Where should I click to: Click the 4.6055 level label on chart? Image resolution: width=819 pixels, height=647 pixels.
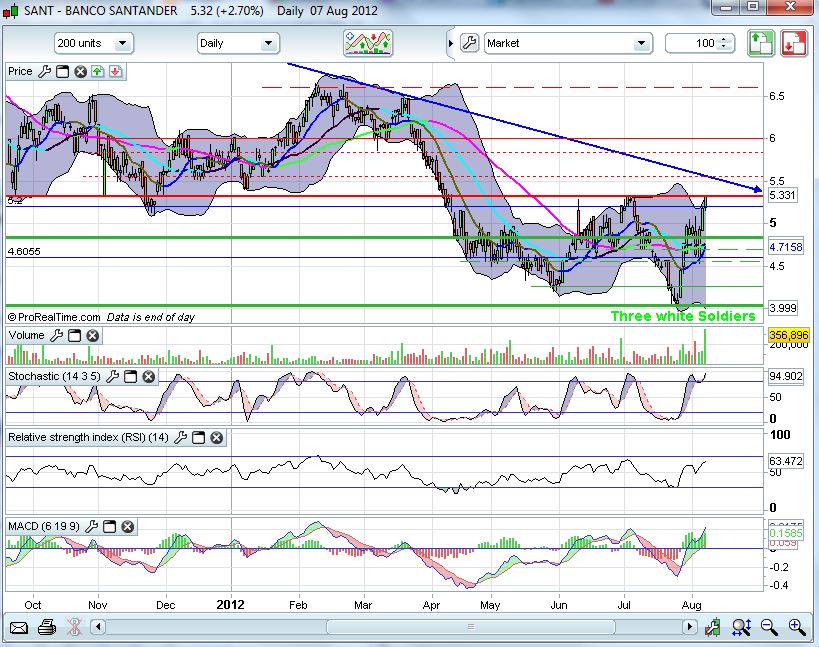click(24, 251)
